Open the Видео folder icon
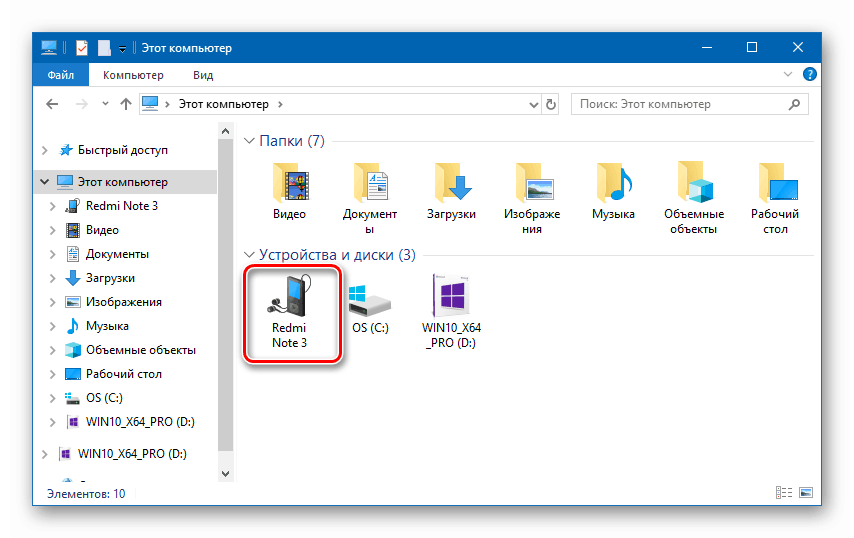 coord(289,182)
